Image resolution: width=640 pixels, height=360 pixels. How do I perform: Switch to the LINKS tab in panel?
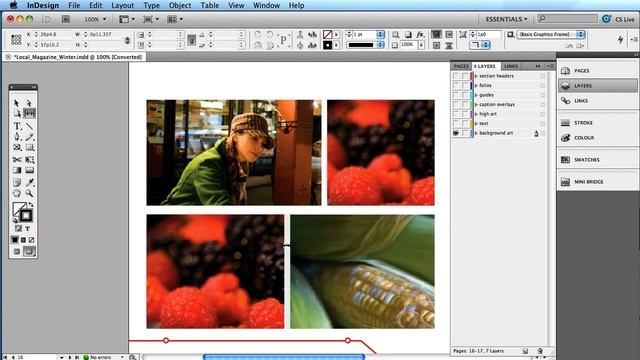pyautogui.click(x=511, y=66)
